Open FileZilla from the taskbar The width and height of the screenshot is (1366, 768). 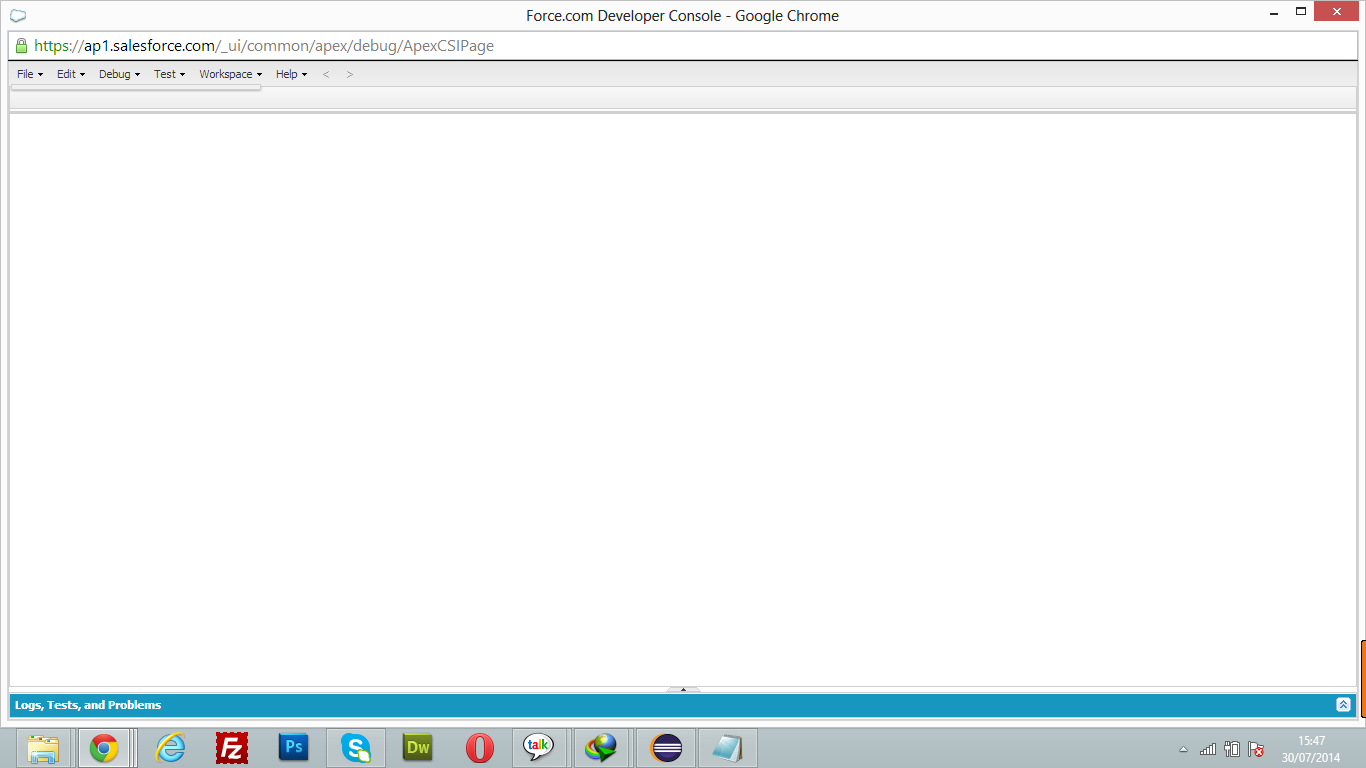click(232, 748)
